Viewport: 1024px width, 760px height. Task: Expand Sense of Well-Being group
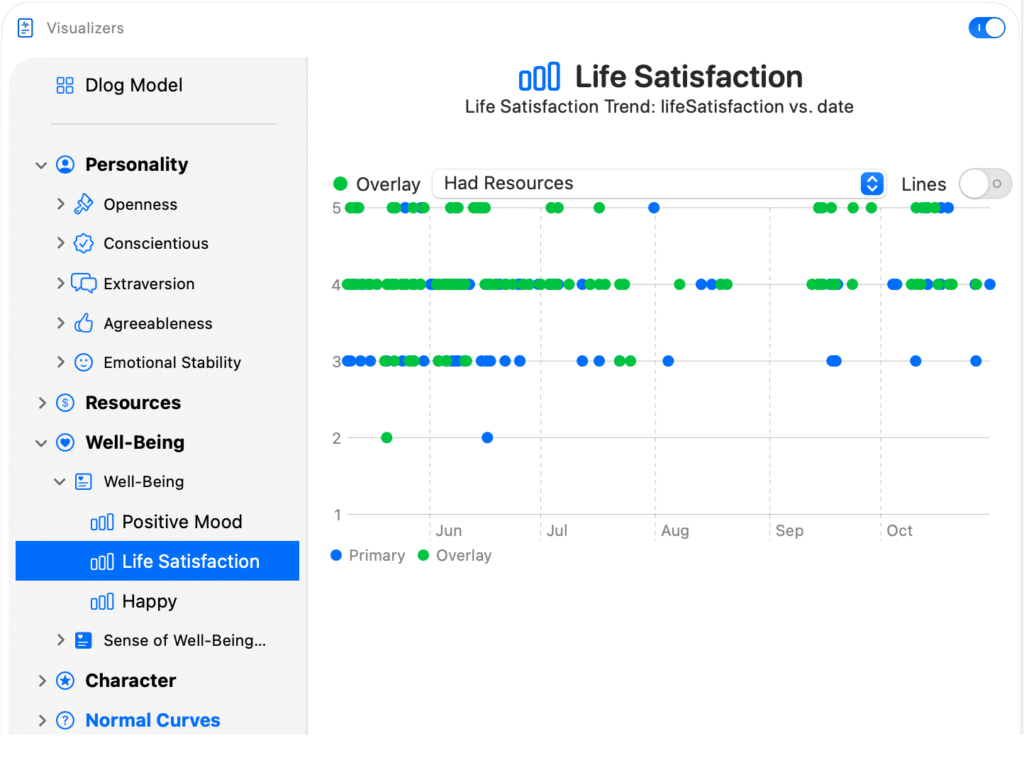point(61,640)
